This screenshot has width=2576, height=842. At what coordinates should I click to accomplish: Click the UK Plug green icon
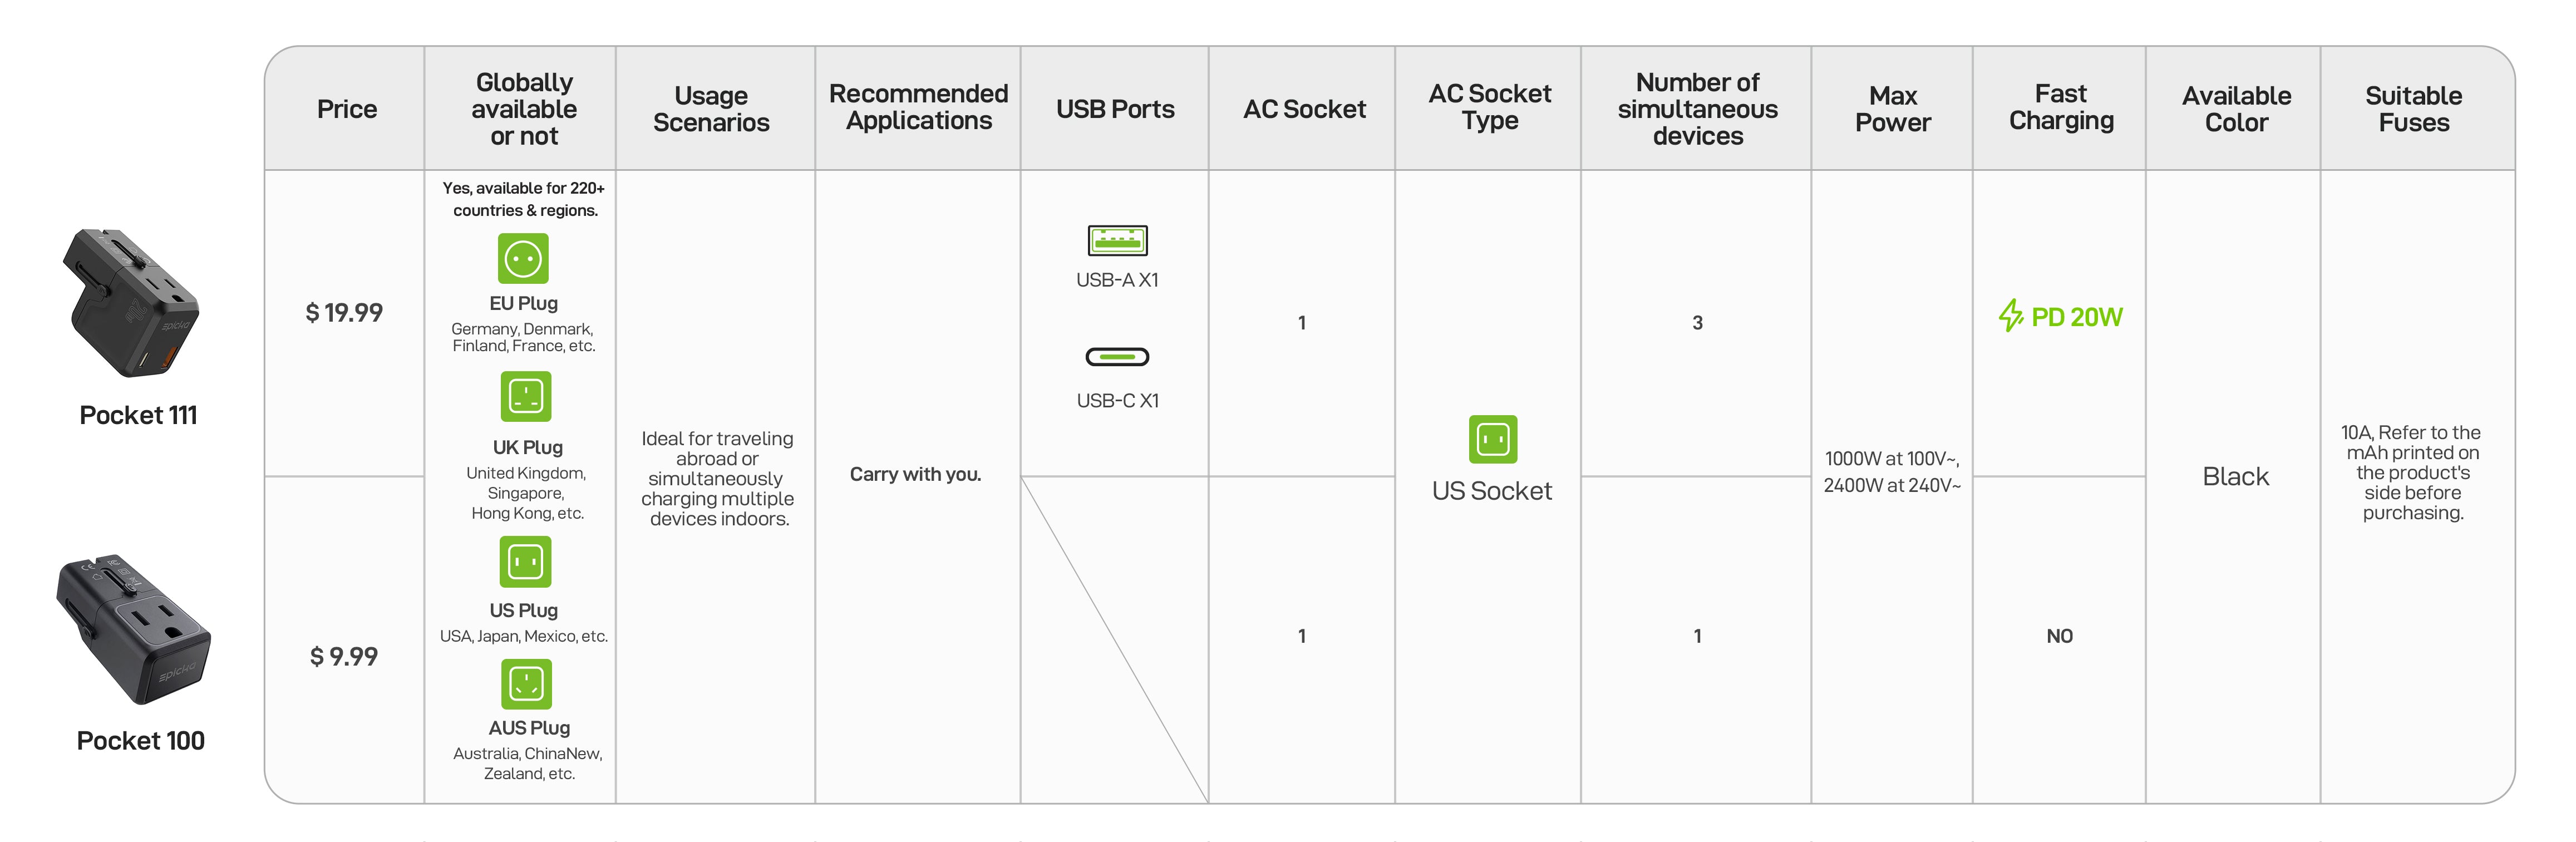pos(526,397)
